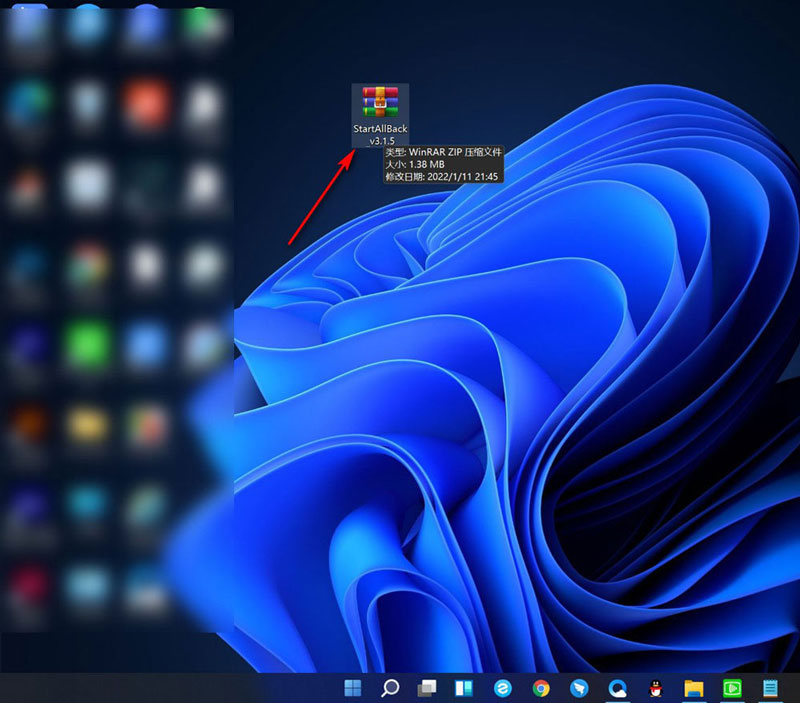
Task: Open the Notepad icon in taskbar
Action: point(770,688)
